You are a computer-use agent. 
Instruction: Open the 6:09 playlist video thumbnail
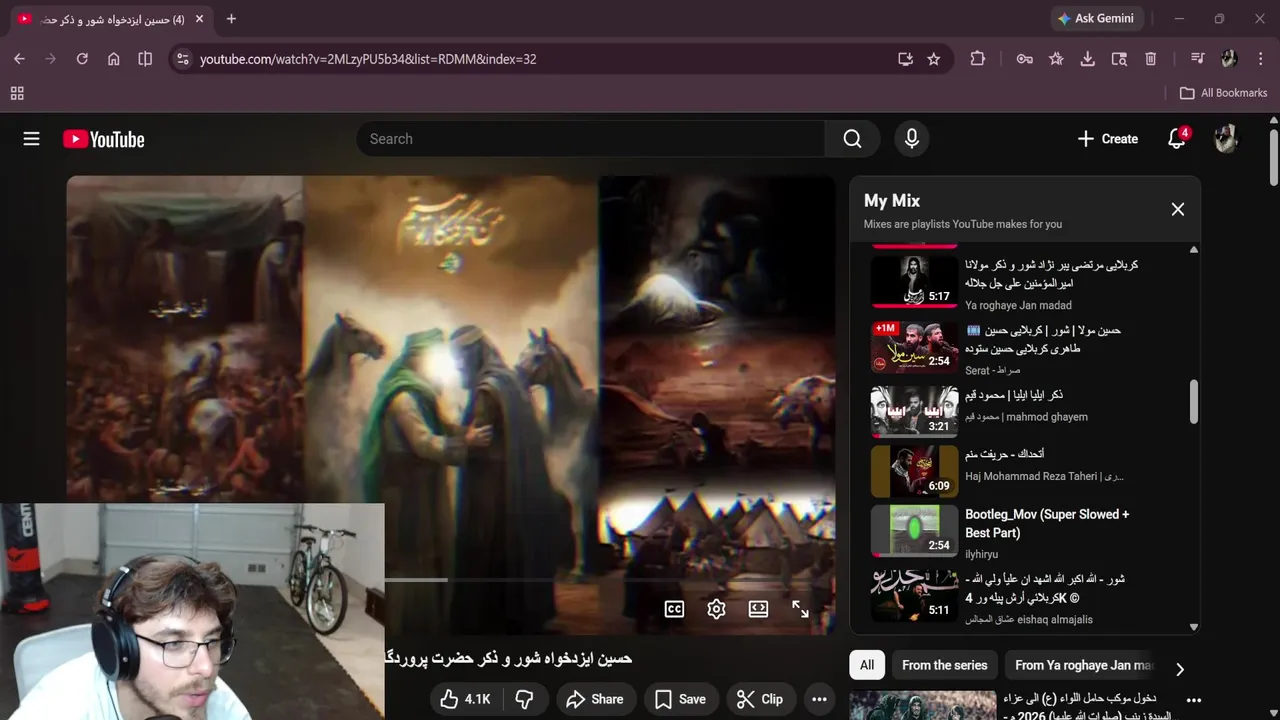[x=914, y=471]
